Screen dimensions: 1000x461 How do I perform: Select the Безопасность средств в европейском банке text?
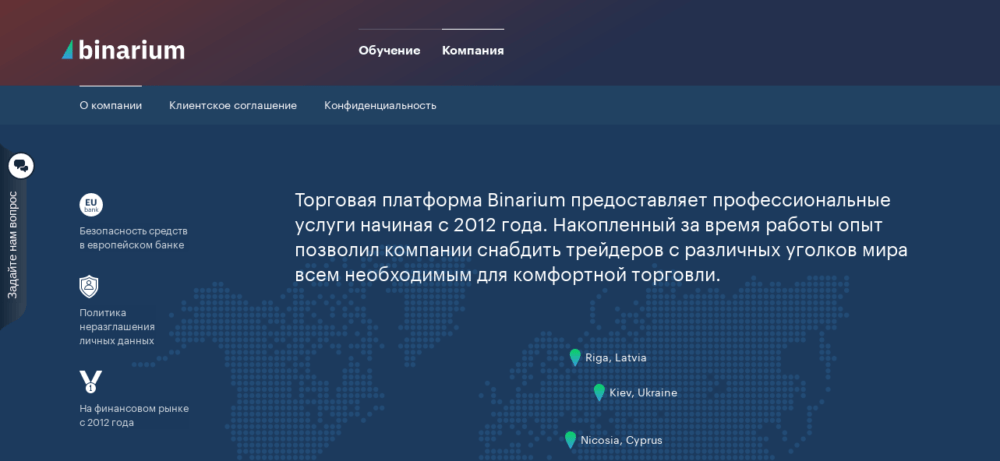(132, 237)
